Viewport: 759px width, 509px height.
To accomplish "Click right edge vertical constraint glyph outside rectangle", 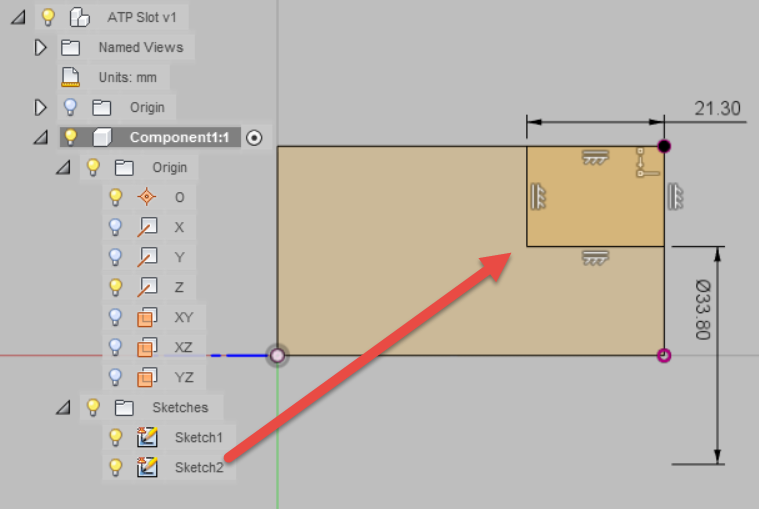I will coord(675,196).
